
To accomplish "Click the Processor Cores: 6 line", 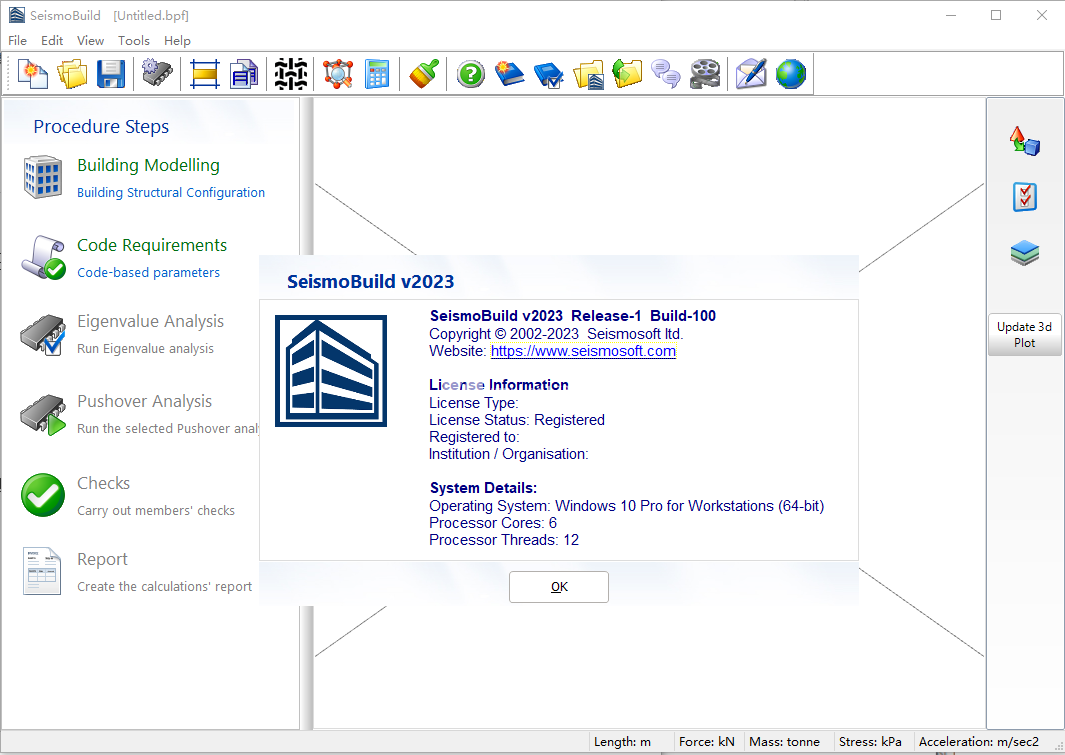I will (x=493, y=523).
